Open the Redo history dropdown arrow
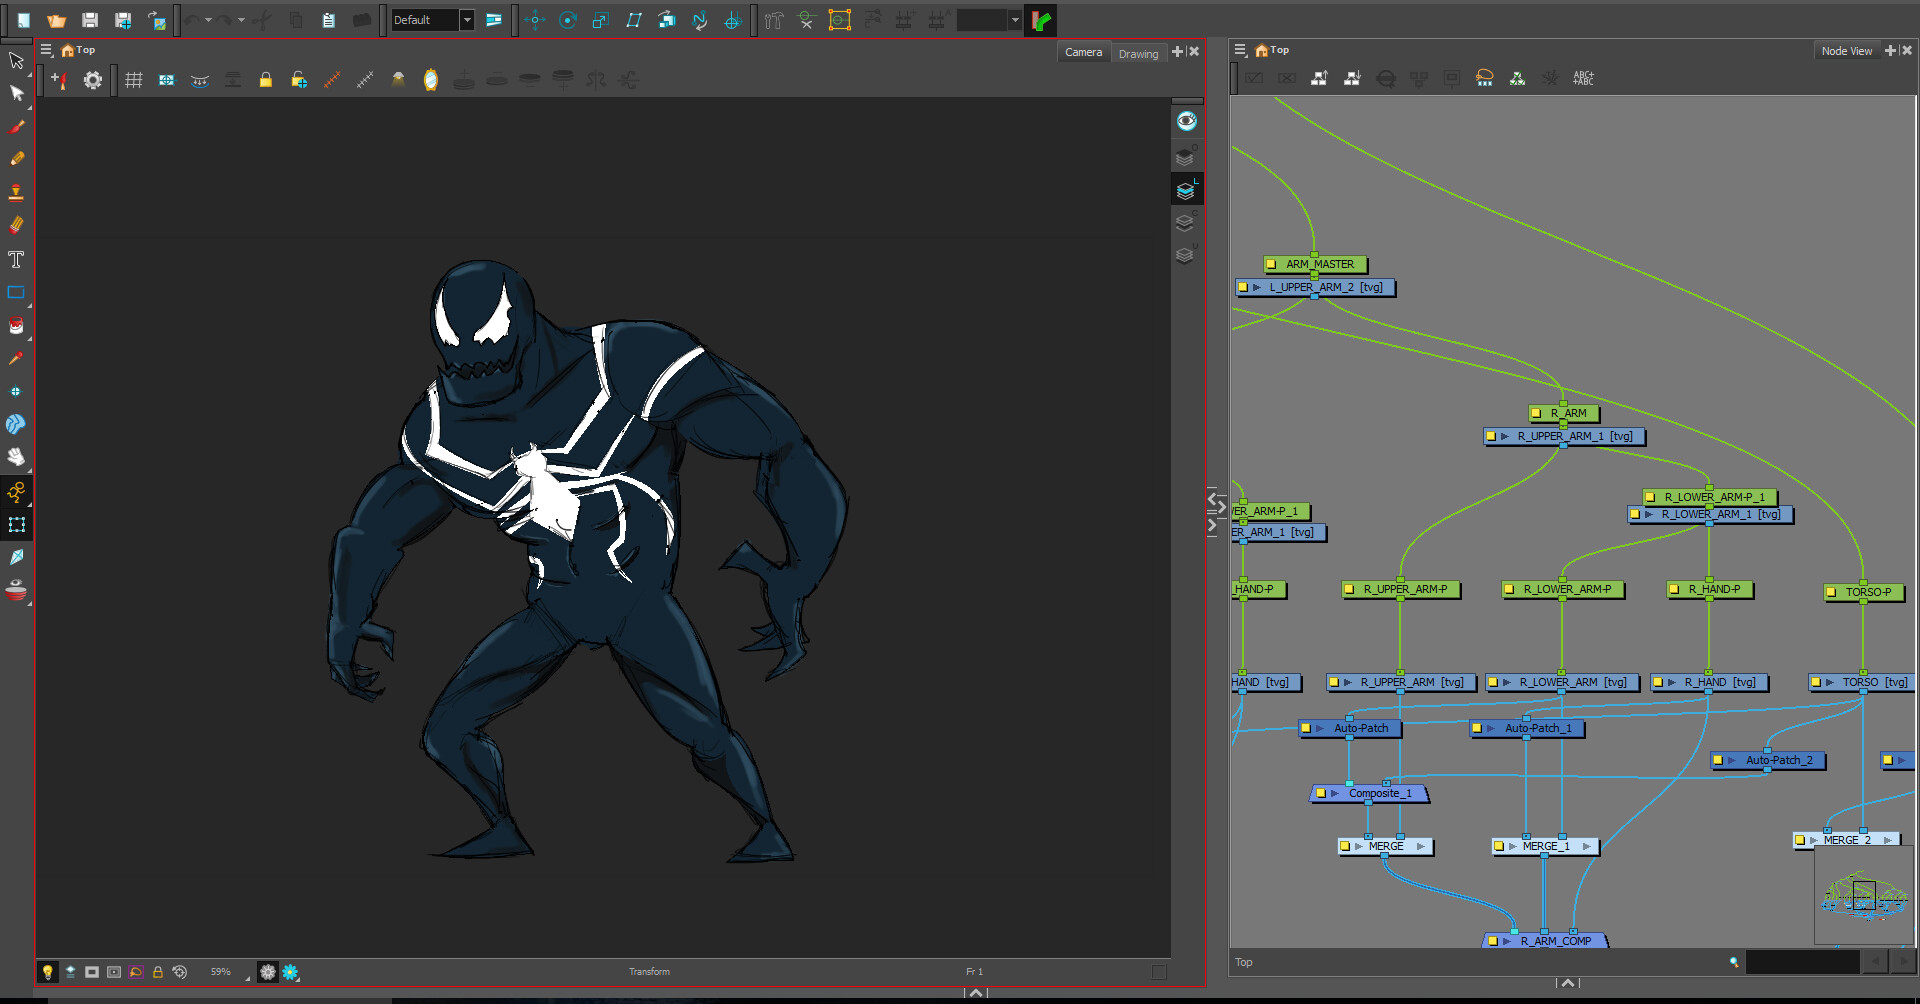The height and width of the screenshot is (1004, 1920). click(x=241, y=20)
